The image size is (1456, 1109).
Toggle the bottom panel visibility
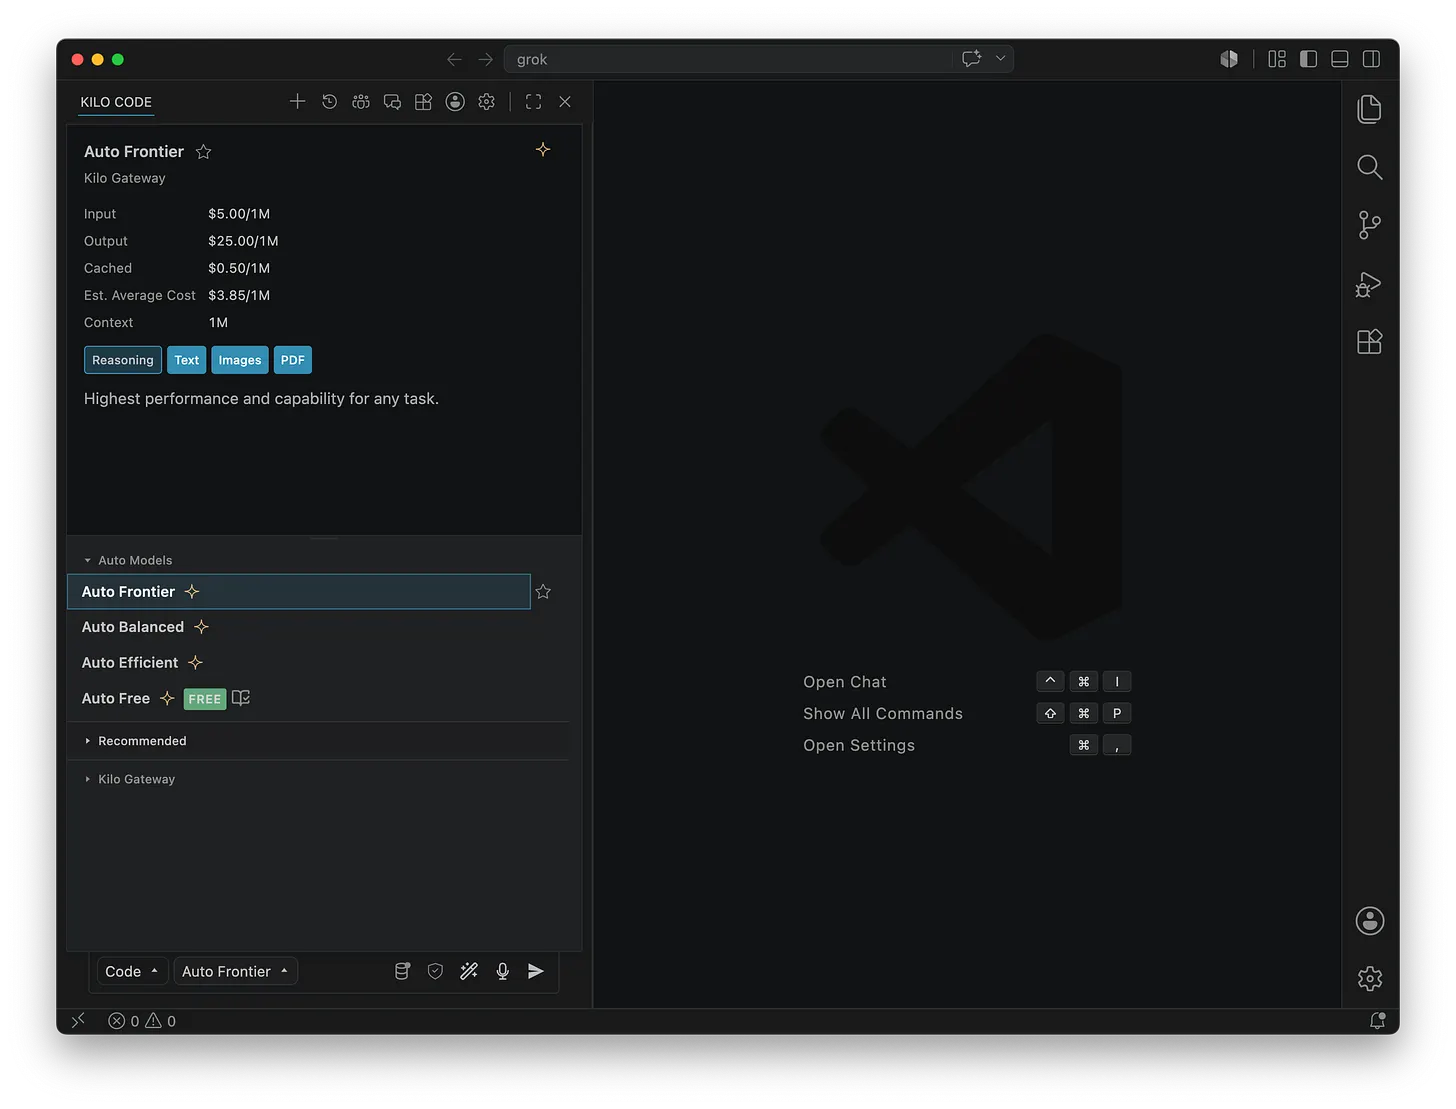tap(1340, 59)
